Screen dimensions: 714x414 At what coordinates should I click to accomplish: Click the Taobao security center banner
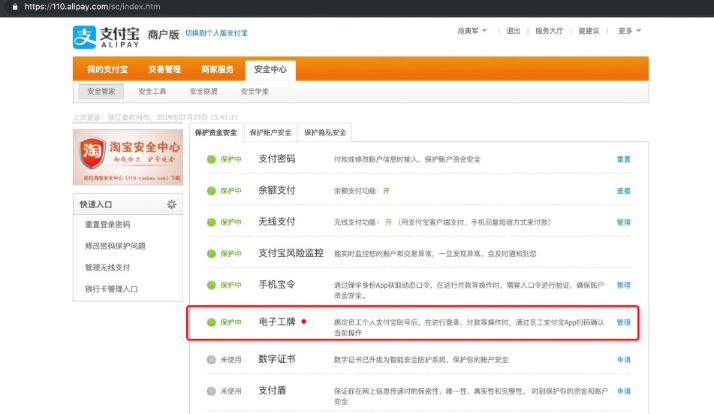(x=128, y=157)
